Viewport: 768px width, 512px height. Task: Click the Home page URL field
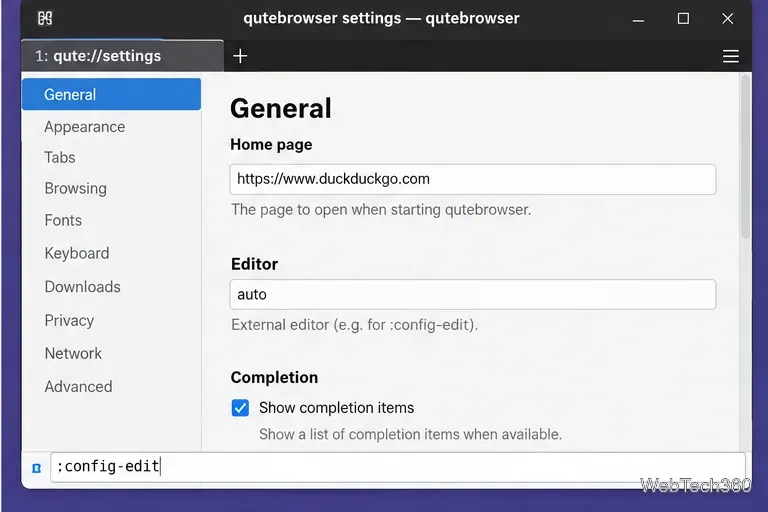click(x=473, y=179)
